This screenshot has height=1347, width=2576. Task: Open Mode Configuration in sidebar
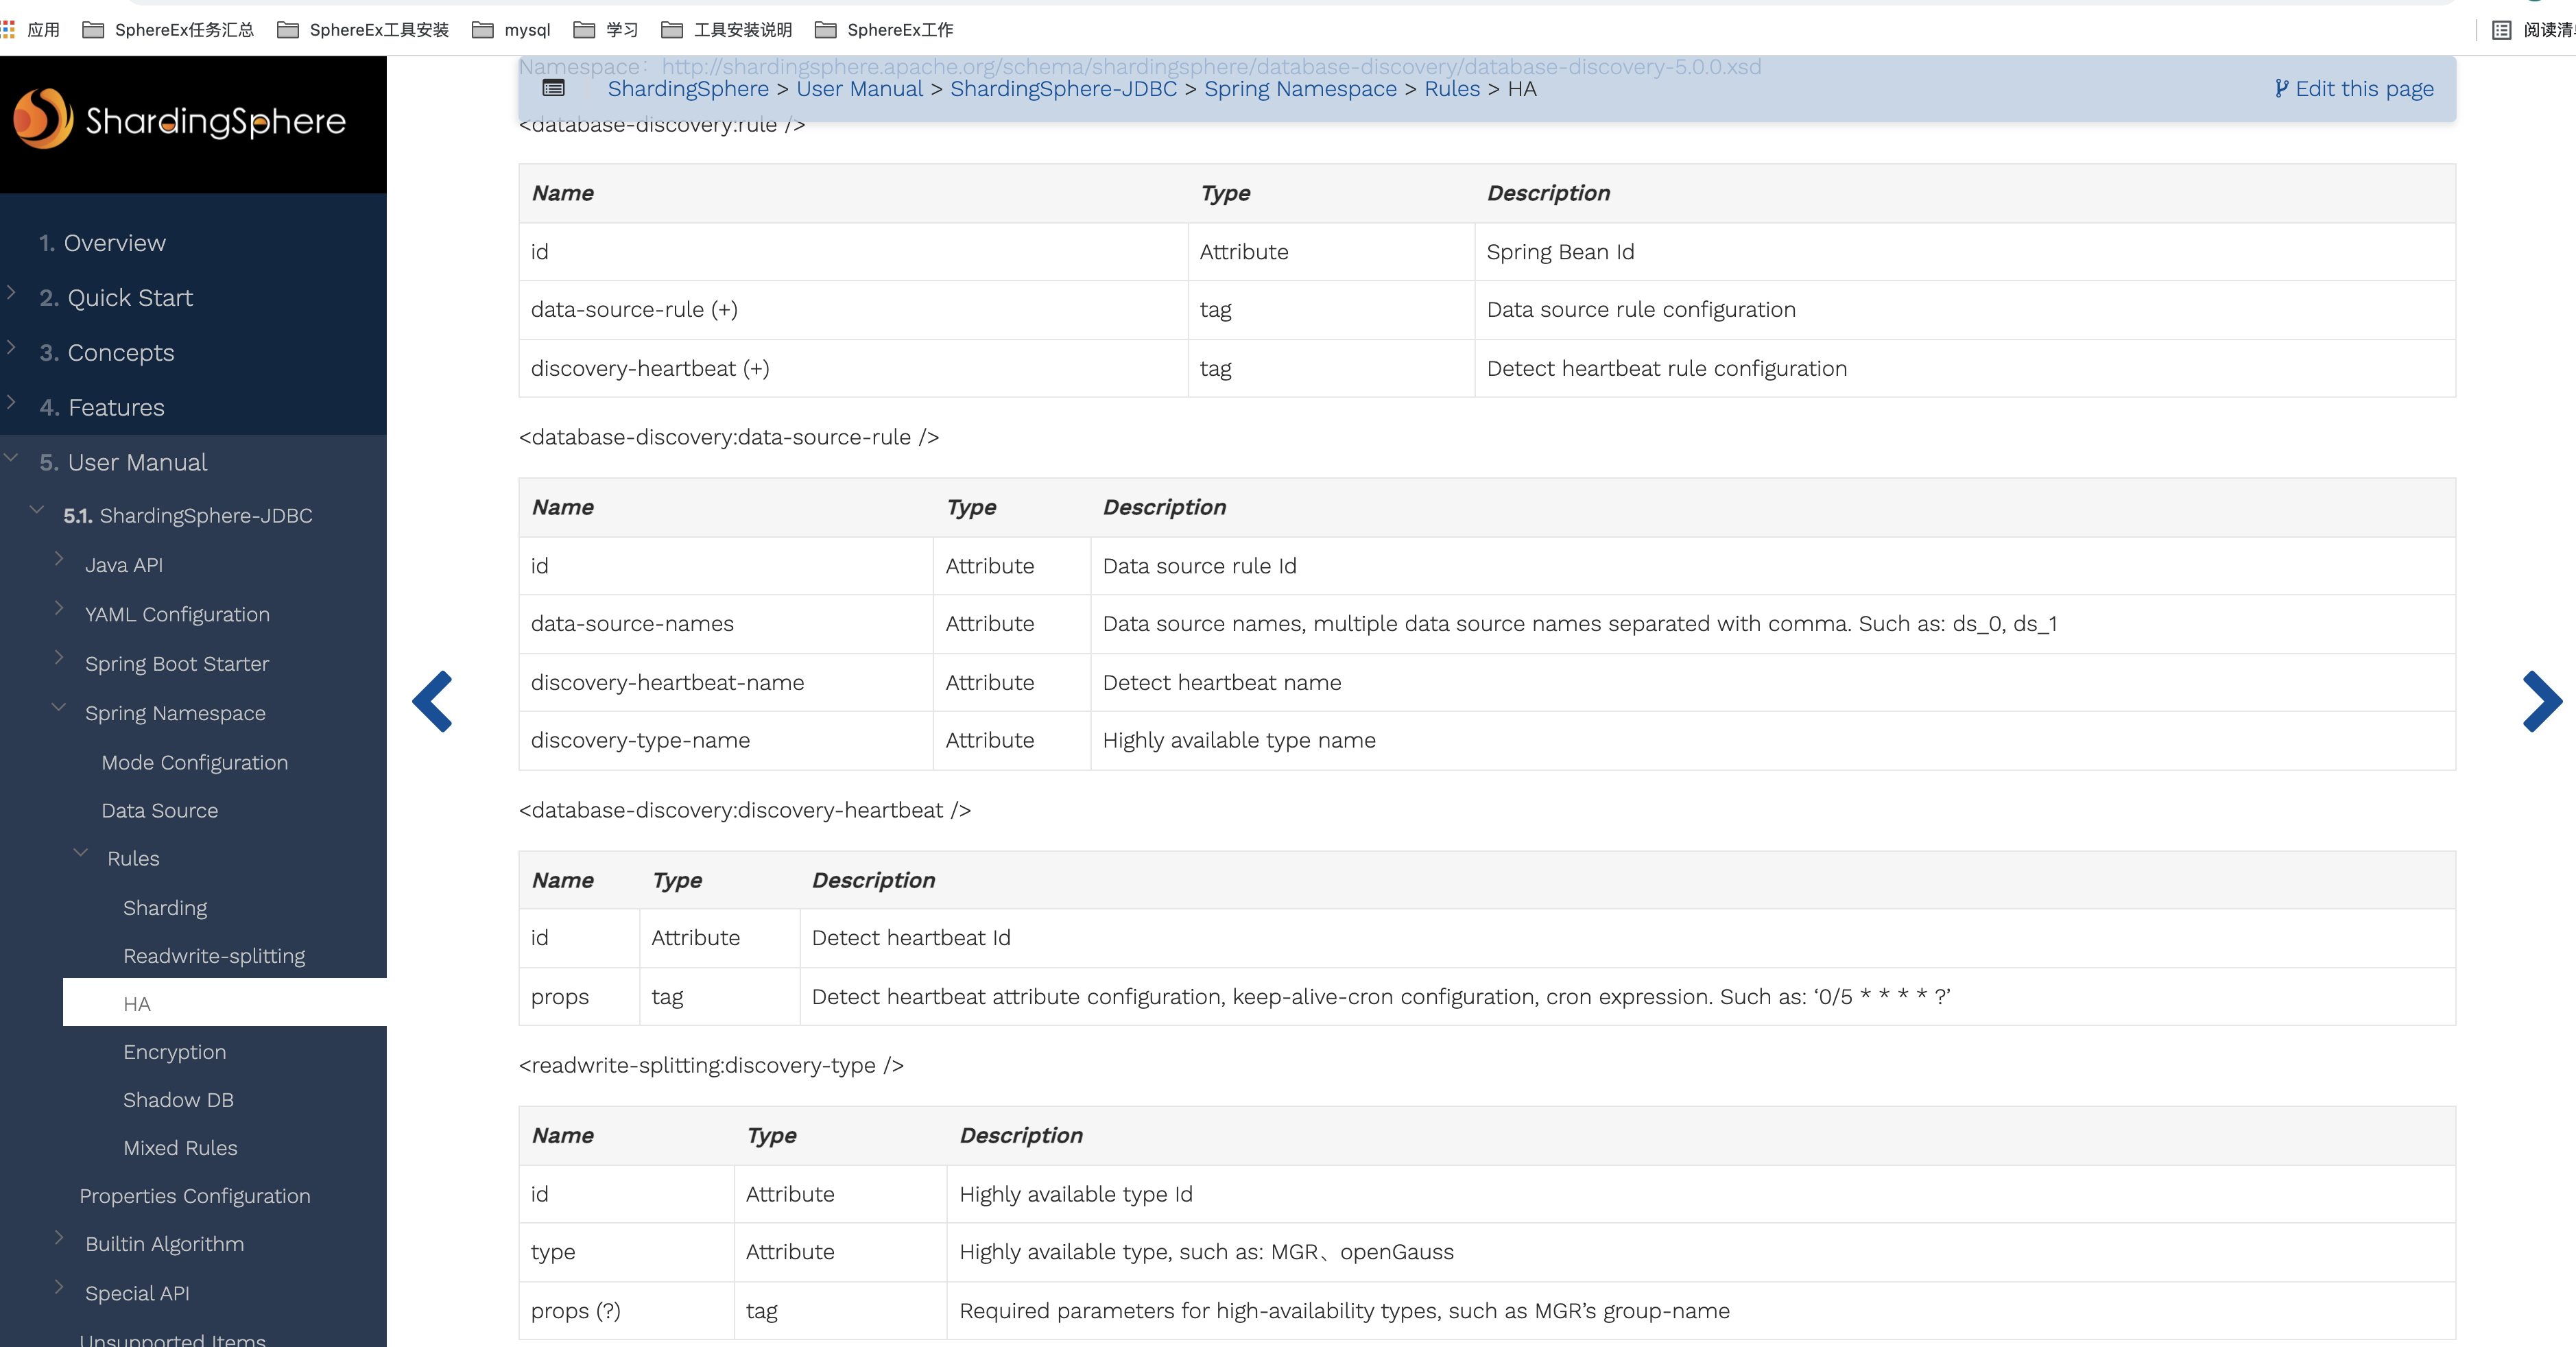tap(194, 763)
